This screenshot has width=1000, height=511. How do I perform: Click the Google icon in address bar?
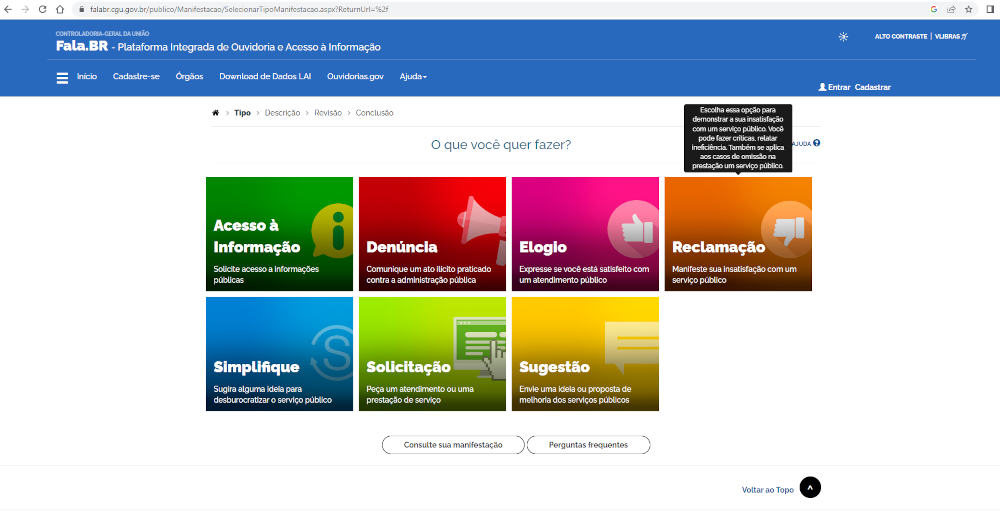pyautogui.click(x=934, y=9)
